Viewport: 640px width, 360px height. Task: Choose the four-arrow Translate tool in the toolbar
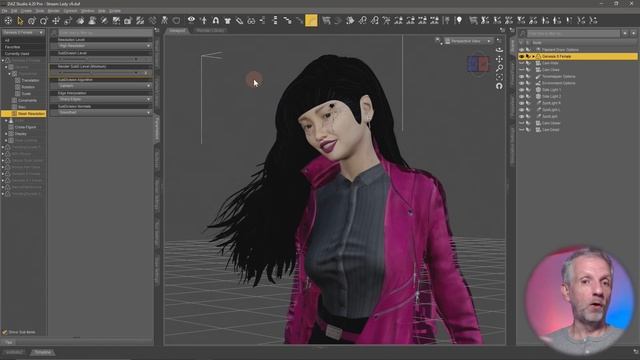tap(56, 20)
